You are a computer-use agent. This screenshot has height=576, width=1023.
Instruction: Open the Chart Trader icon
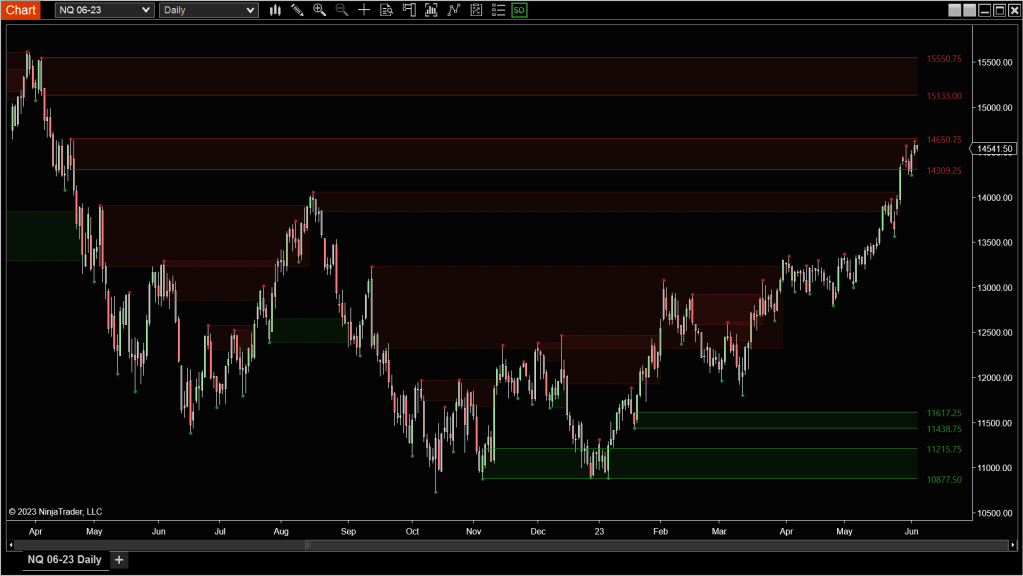click(409, 10)
